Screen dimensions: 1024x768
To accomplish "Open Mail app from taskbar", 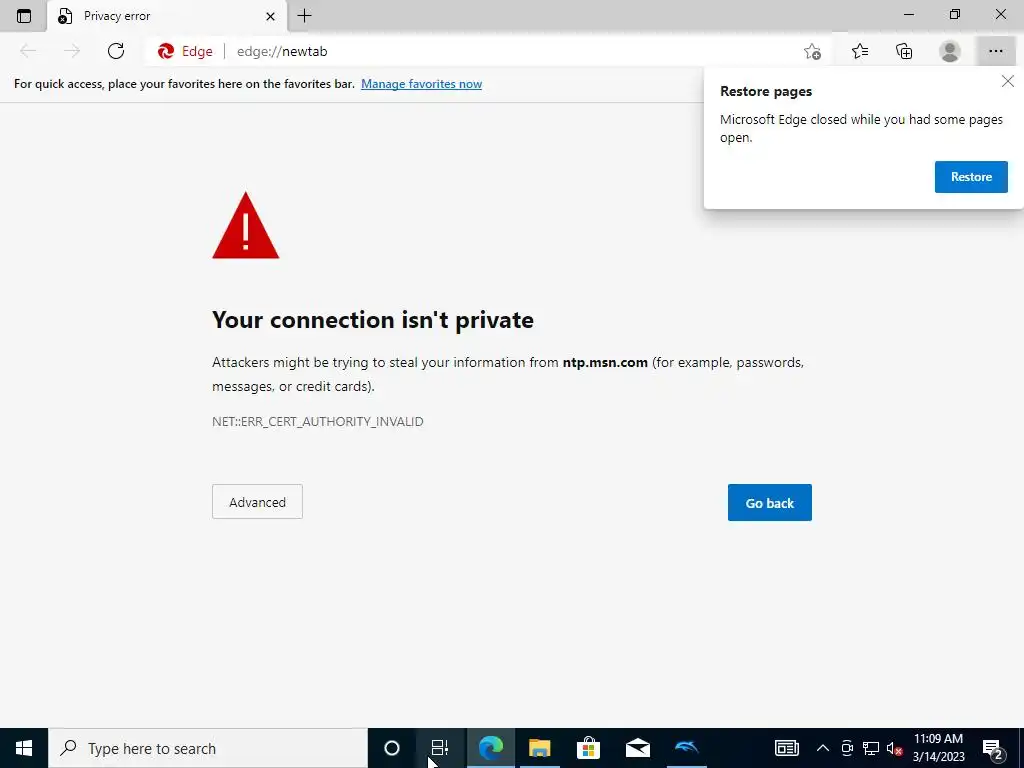I will [x=637, y=748].
